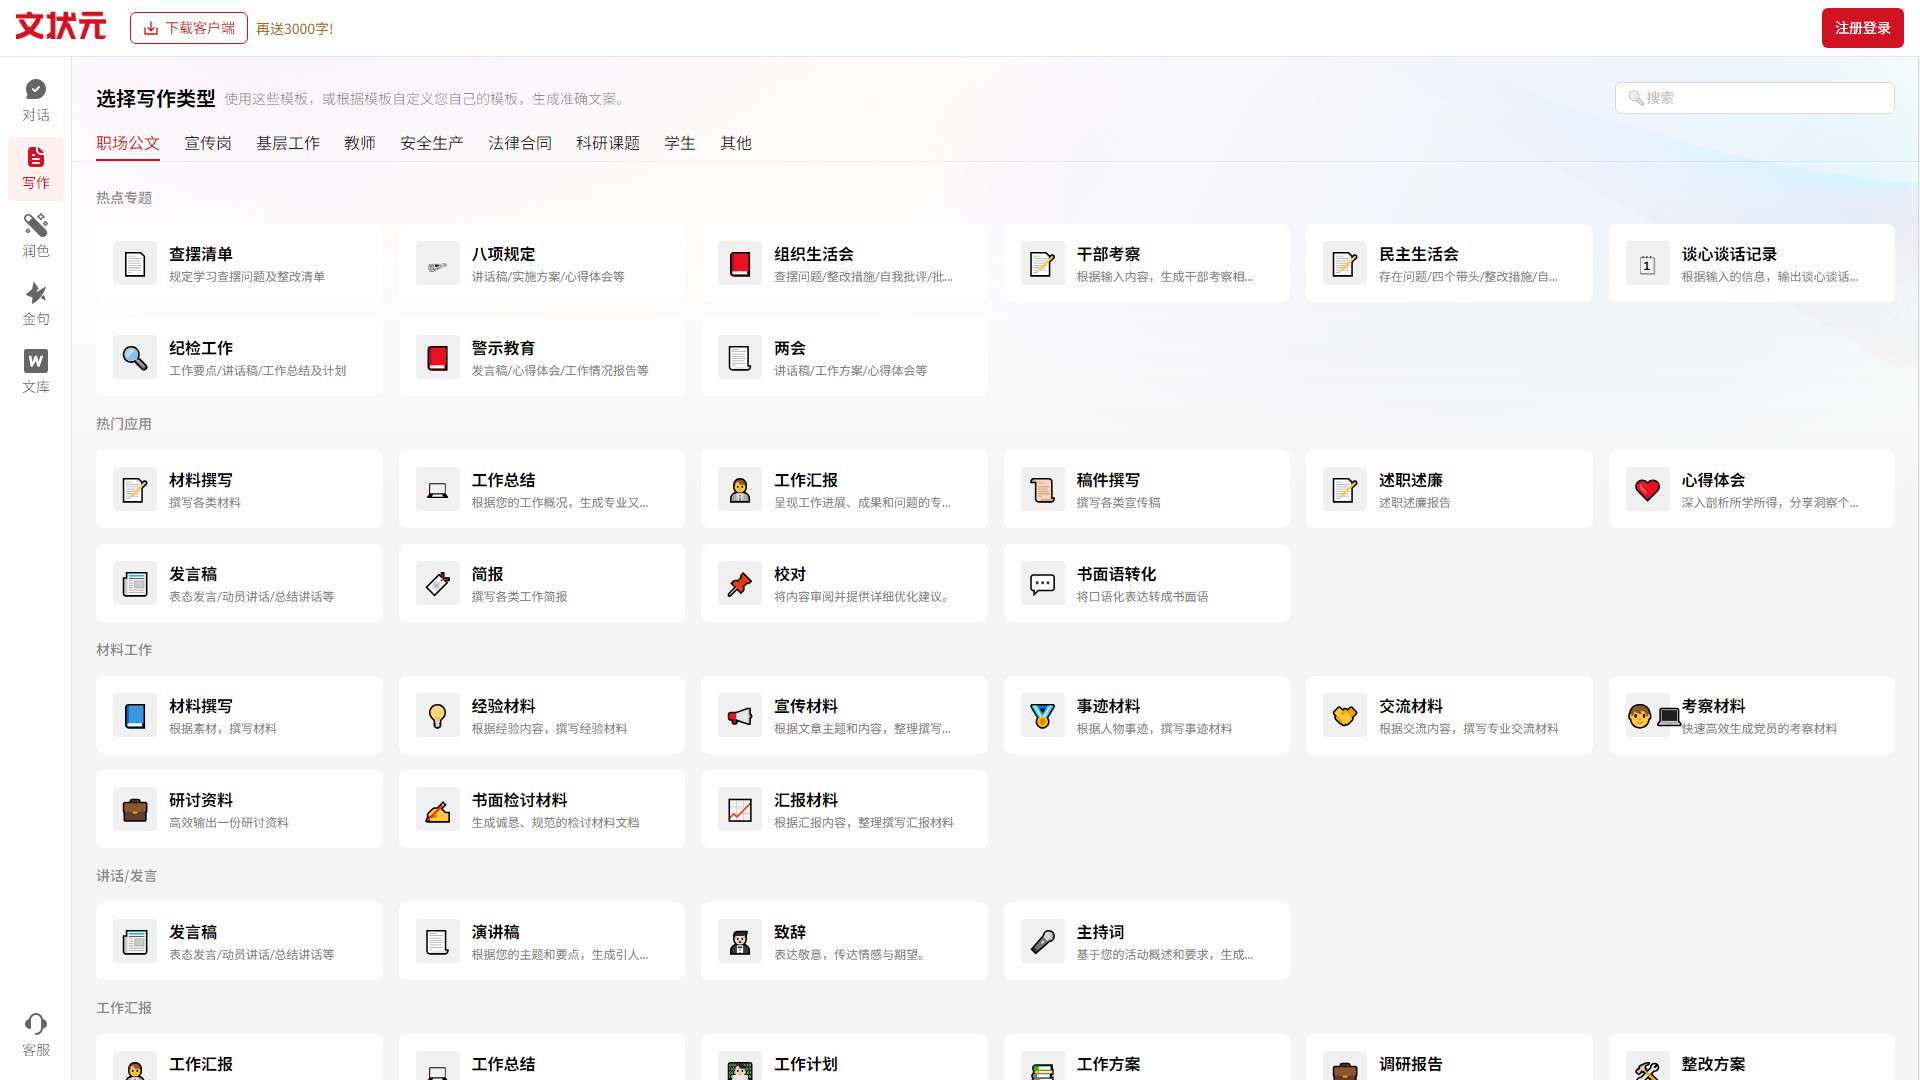Open the 书面检讨材料 template card
This screenshot has height=1080, width=1920.
(x=542, y=810)
